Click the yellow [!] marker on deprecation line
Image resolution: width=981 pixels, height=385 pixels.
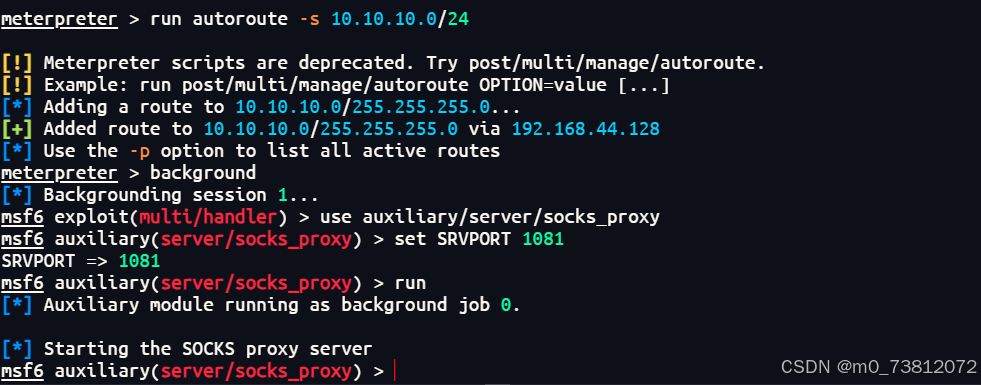click(x=17, y=63)
